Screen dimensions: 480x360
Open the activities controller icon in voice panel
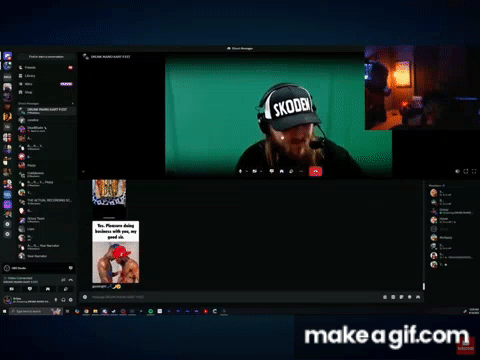[48, 289]
